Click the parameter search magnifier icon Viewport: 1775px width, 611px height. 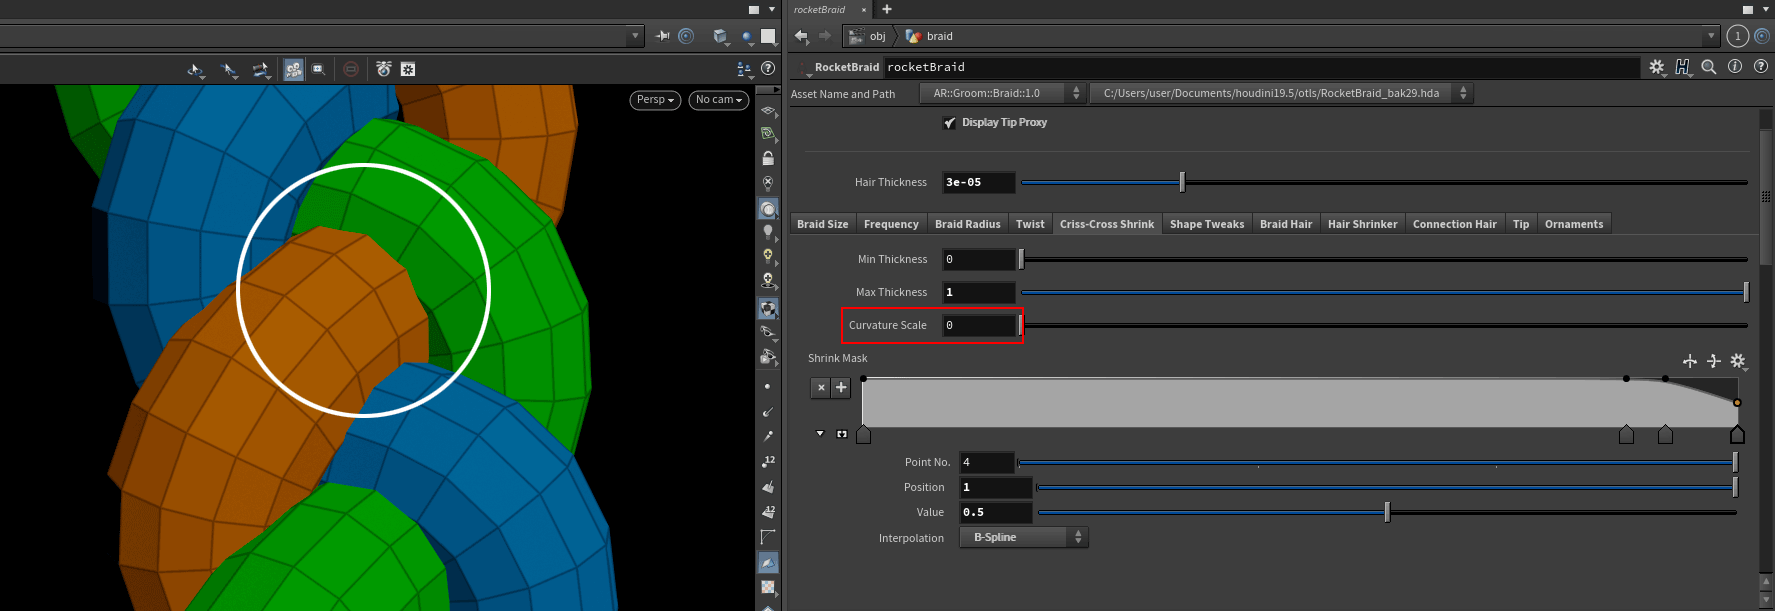1709,67
